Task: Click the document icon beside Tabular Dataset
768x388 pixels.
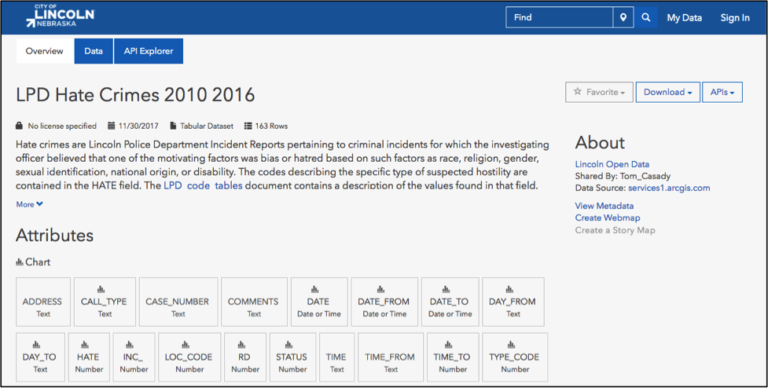Action: tap(173, 126)
